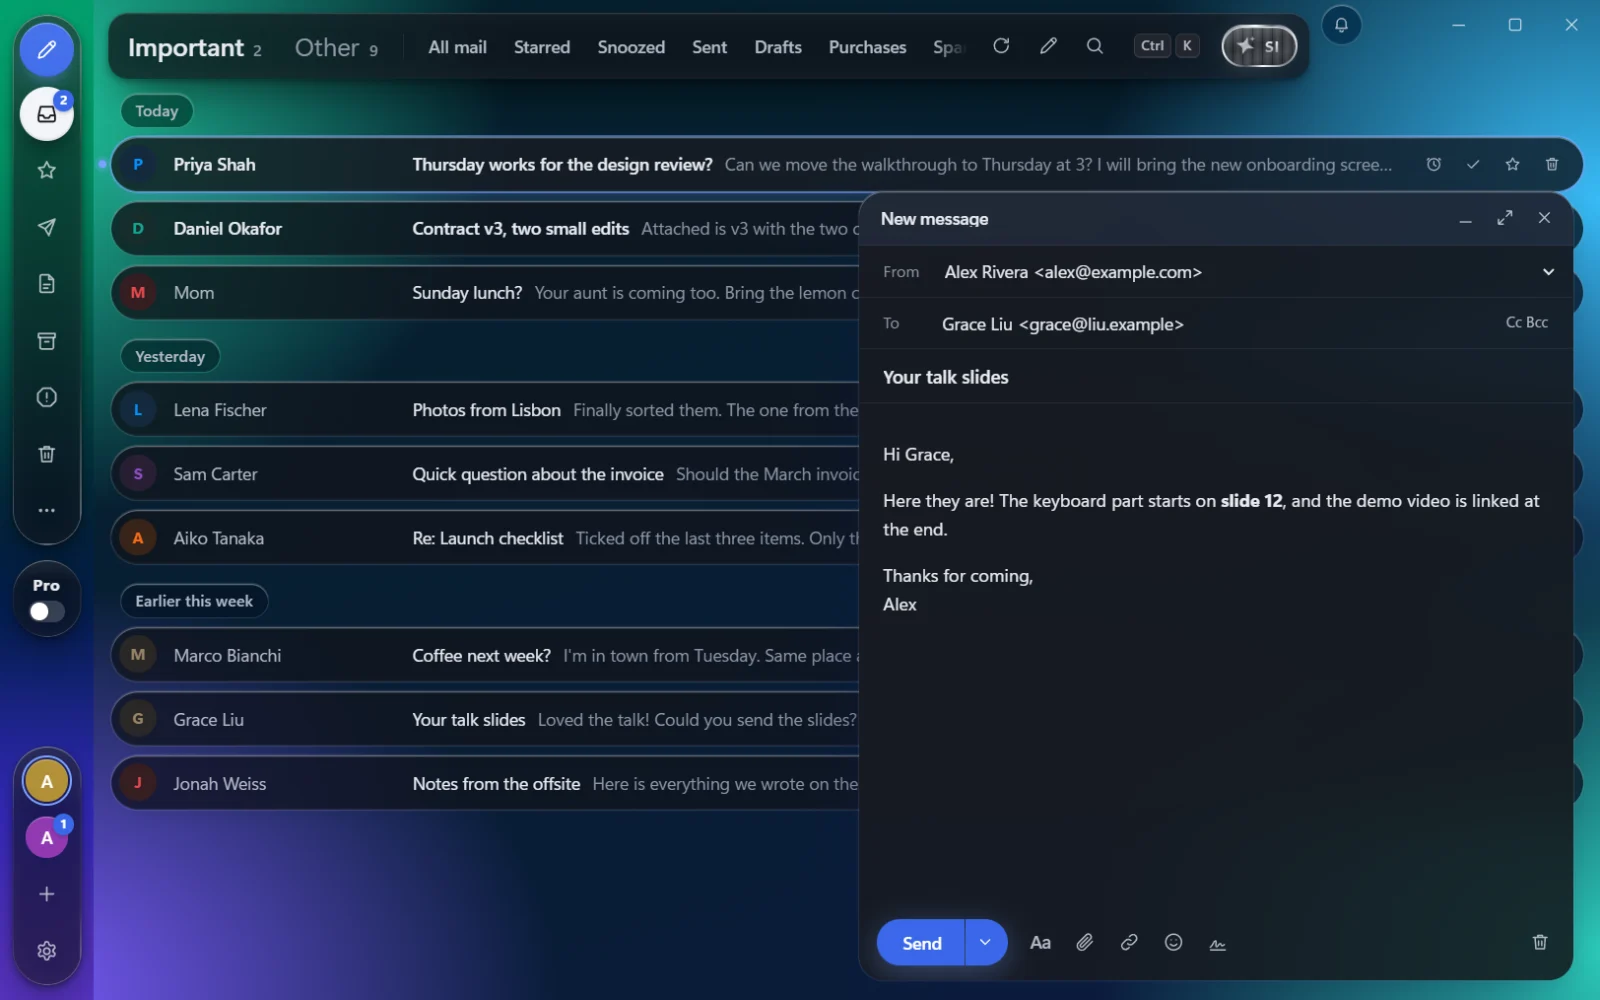Open the All mail tab
The height and width of the screenshot is (1000, 1600).
click(x=457, y=47)
